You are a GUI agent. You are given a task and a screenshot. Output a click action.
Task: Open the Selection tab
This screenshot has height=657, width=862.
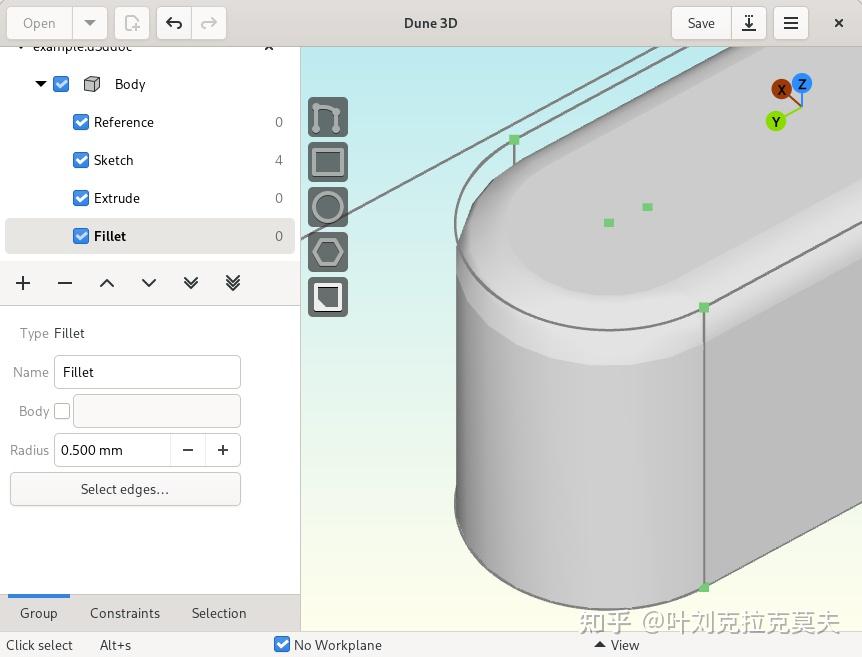pos(218,613)
